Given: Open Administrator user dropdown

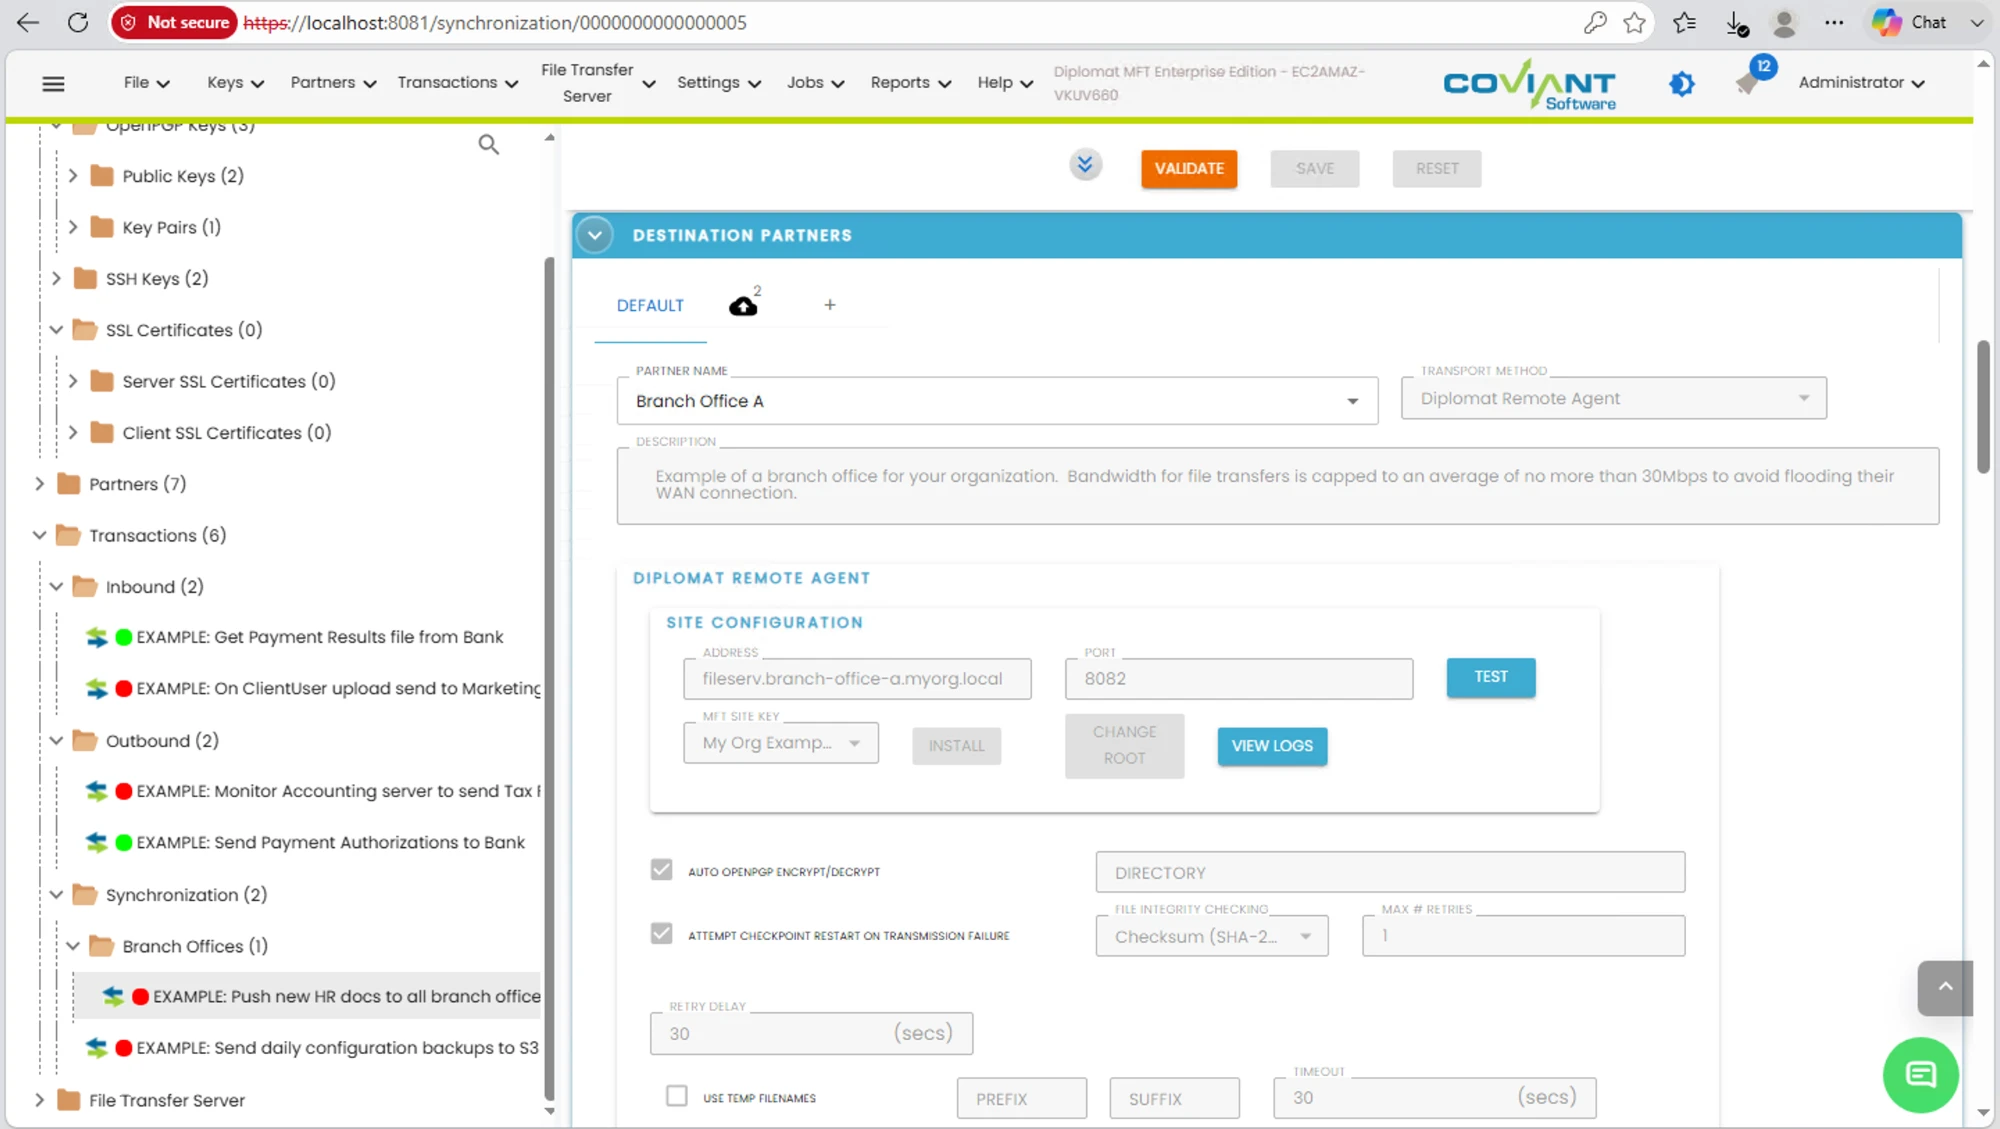Looking at the screenshot, I should 1861,83.
